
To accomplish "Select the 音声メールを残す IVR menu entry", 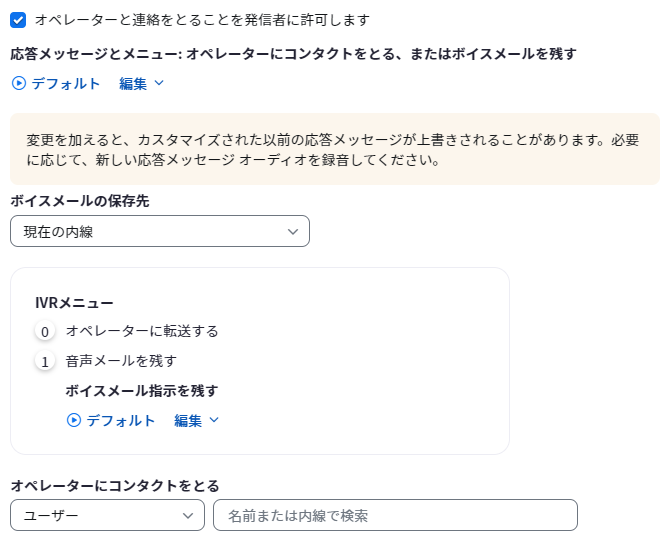I will click(121, 361).
